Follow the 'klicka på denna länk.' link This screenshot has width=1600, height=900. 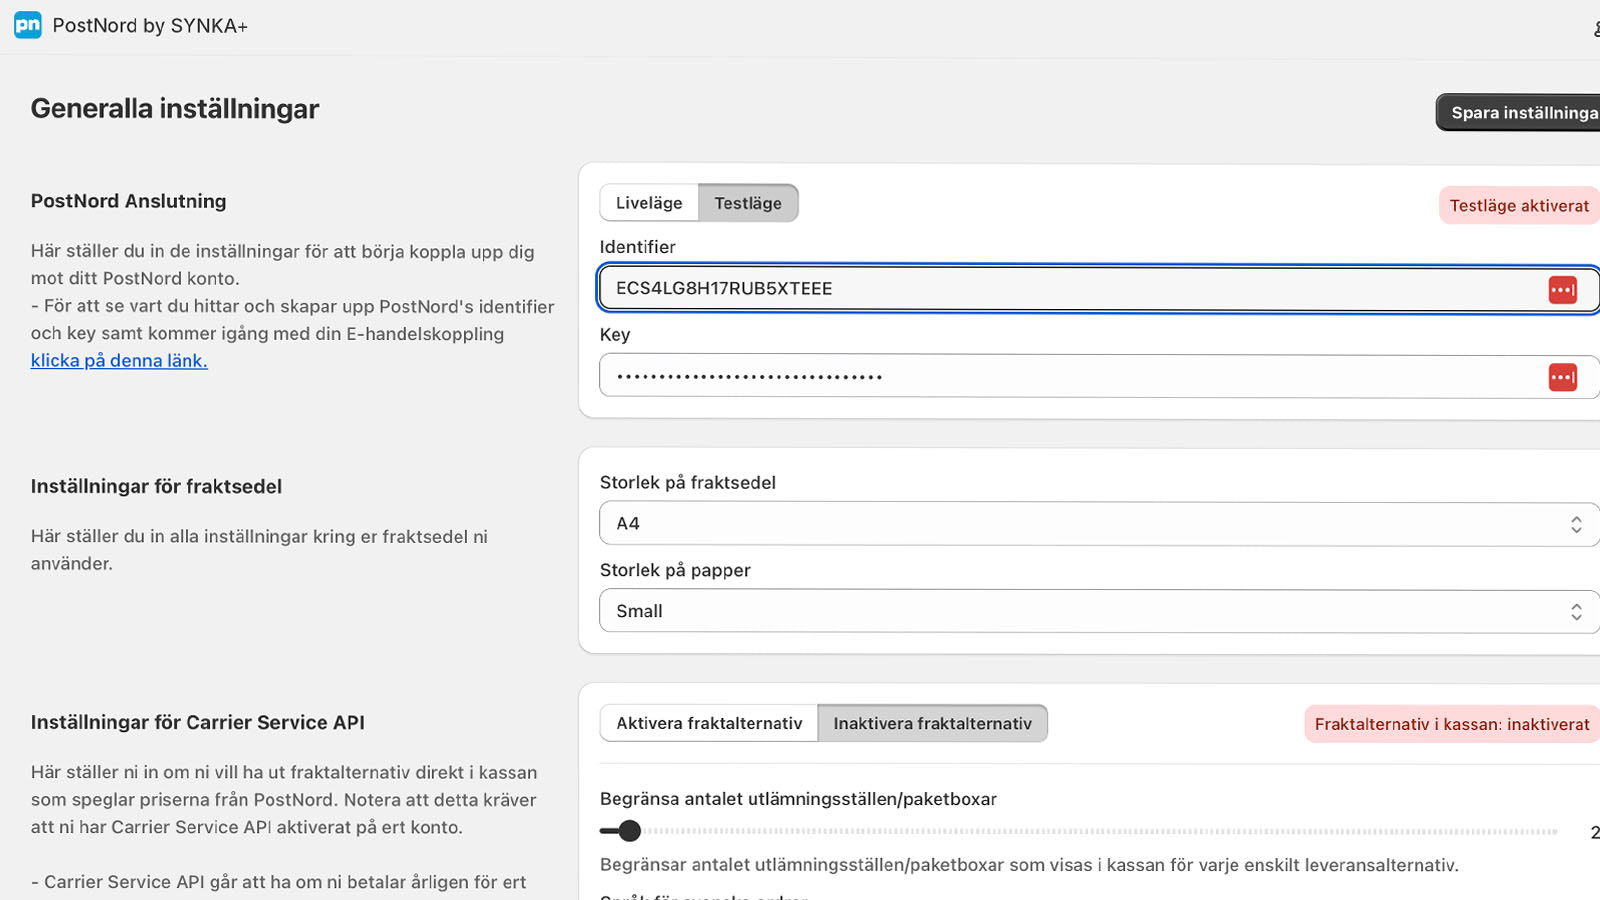(x=119, y=361)
